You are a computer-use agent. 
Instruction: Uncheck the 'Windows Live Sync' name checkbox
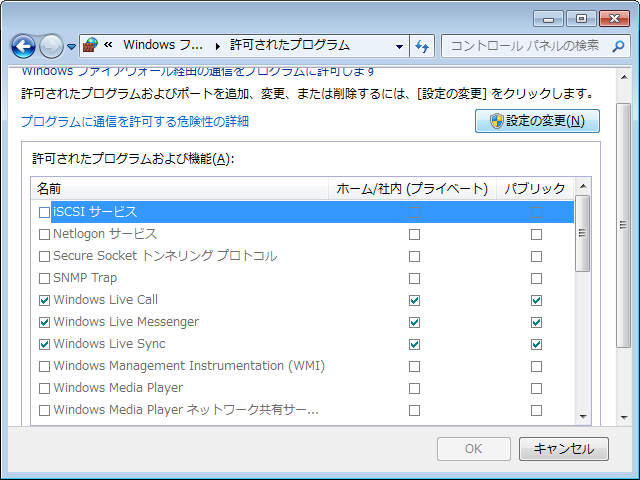pos(44,344)
